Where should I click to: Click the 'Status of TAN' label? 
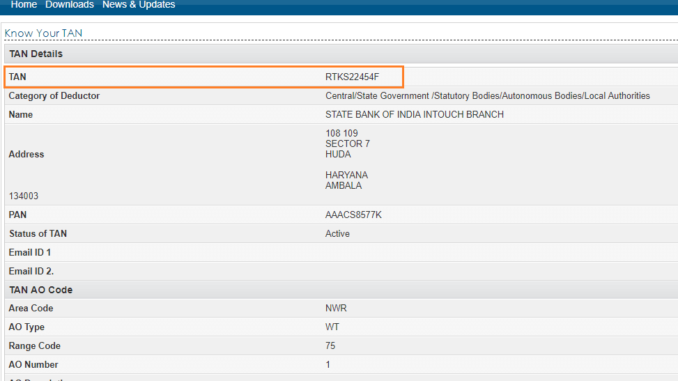click(x=38, y=234)
